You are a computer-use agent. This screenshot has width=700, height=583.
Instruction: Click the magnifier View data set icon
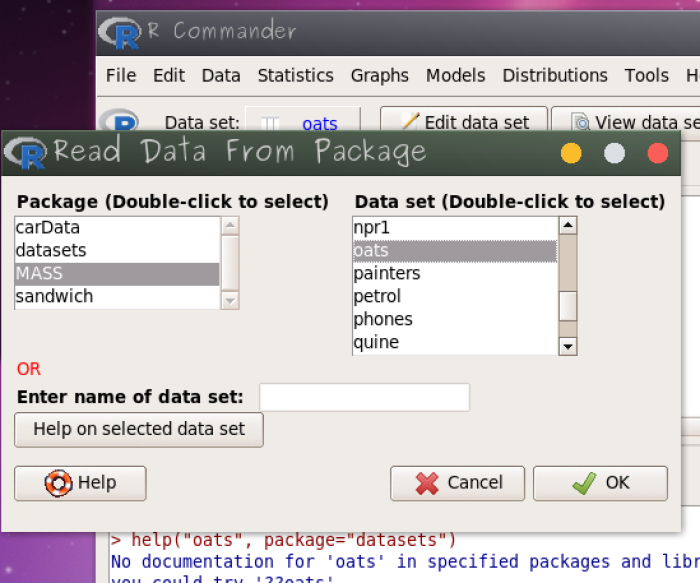(581, 123)
